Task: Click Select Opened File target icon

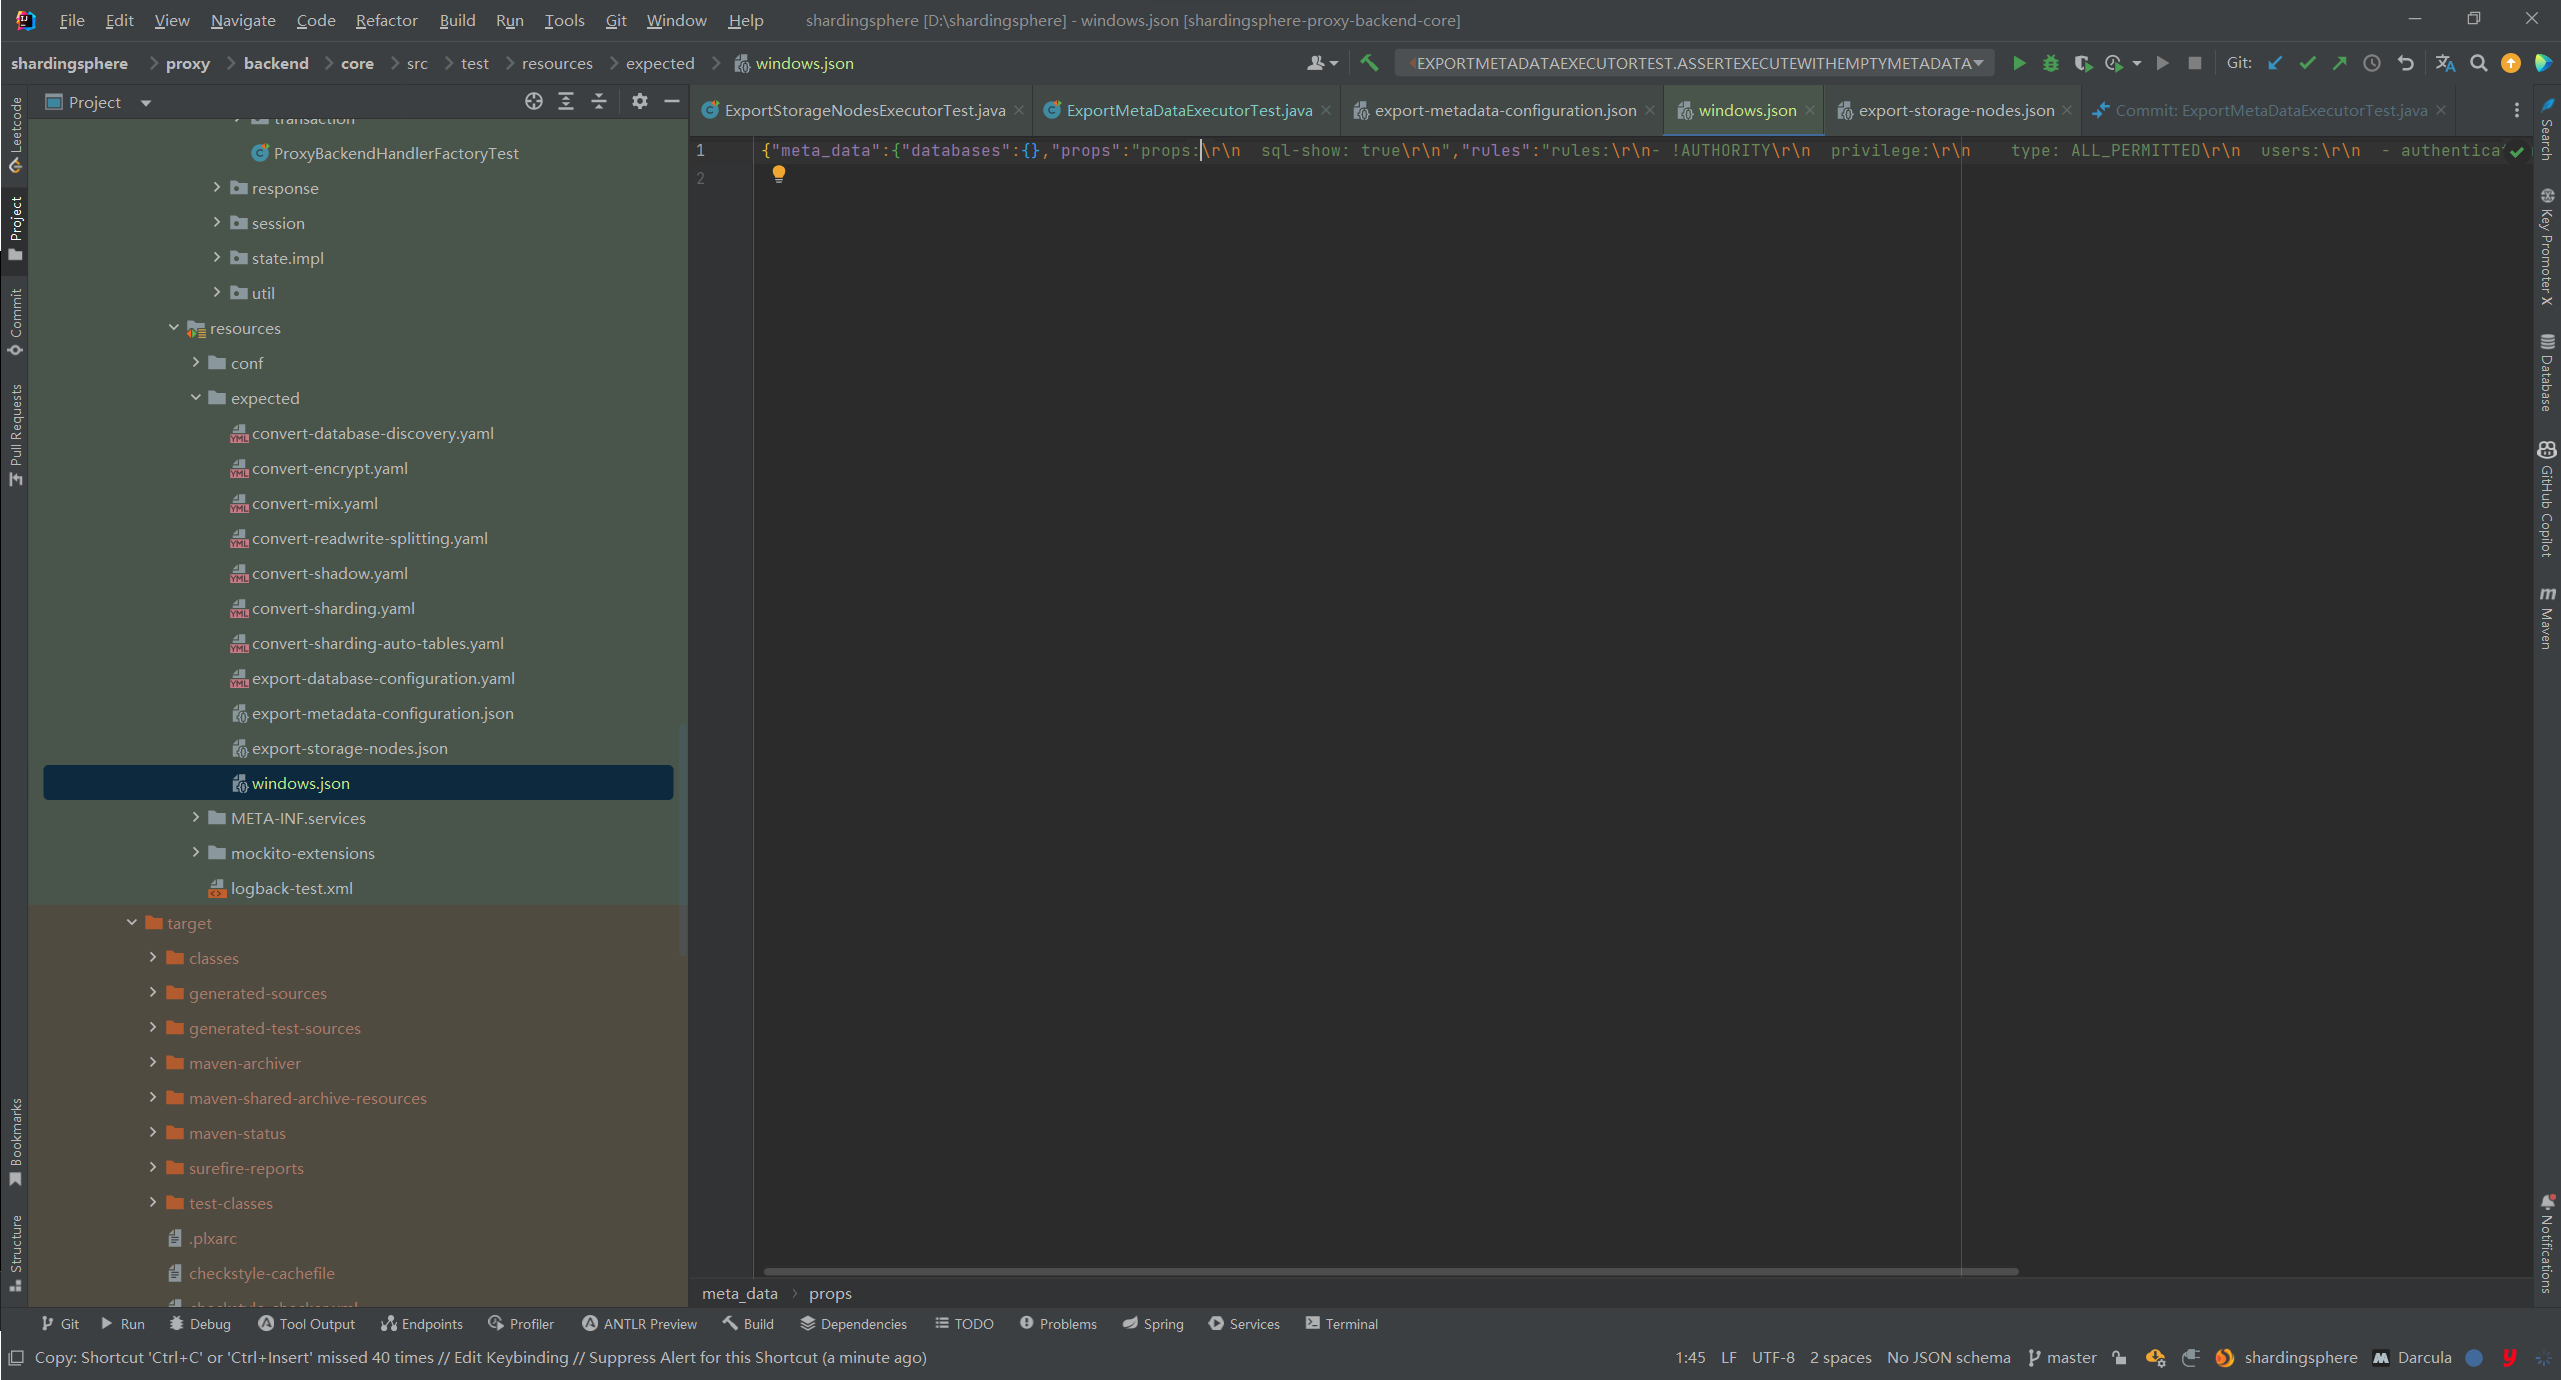Action: point(534,101)
